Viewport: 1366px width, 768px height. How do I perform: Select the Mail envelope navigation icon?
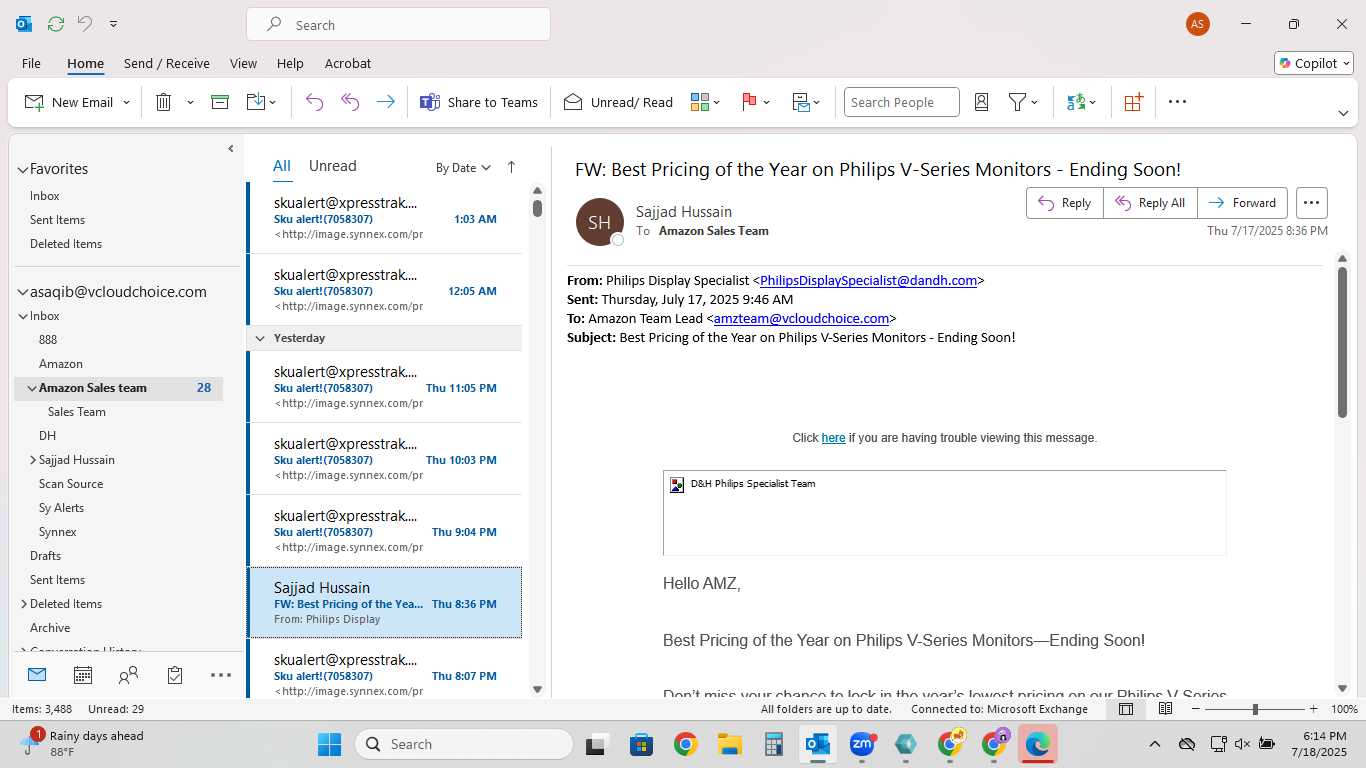click(37, 675)
